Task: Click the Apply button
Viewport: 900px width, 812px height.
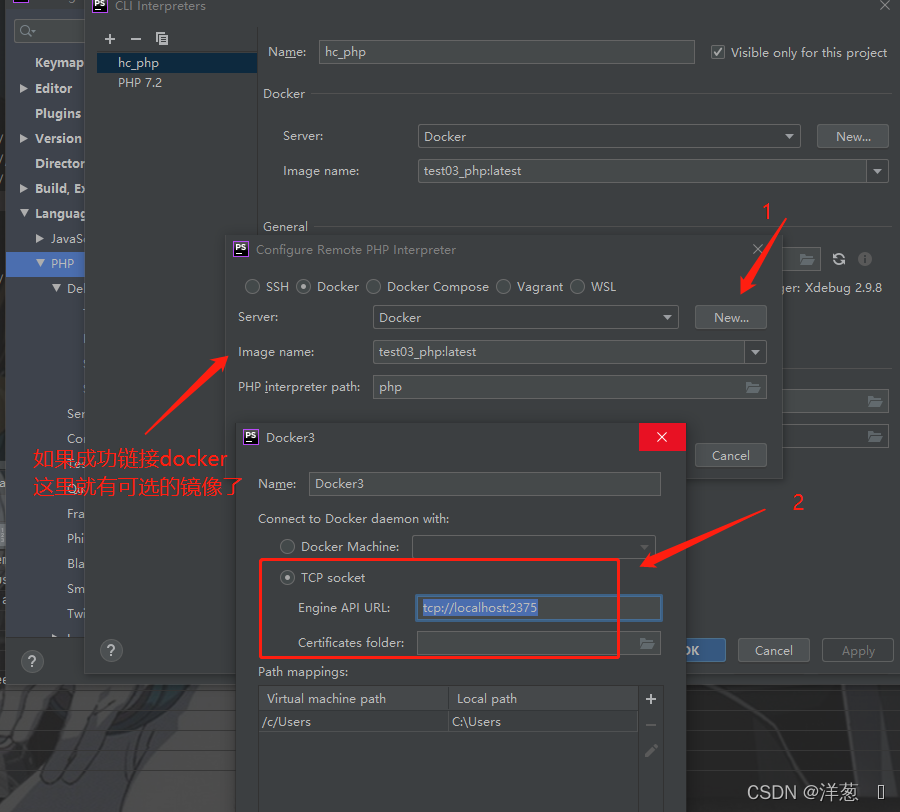Action: click(x=858, y=650)
